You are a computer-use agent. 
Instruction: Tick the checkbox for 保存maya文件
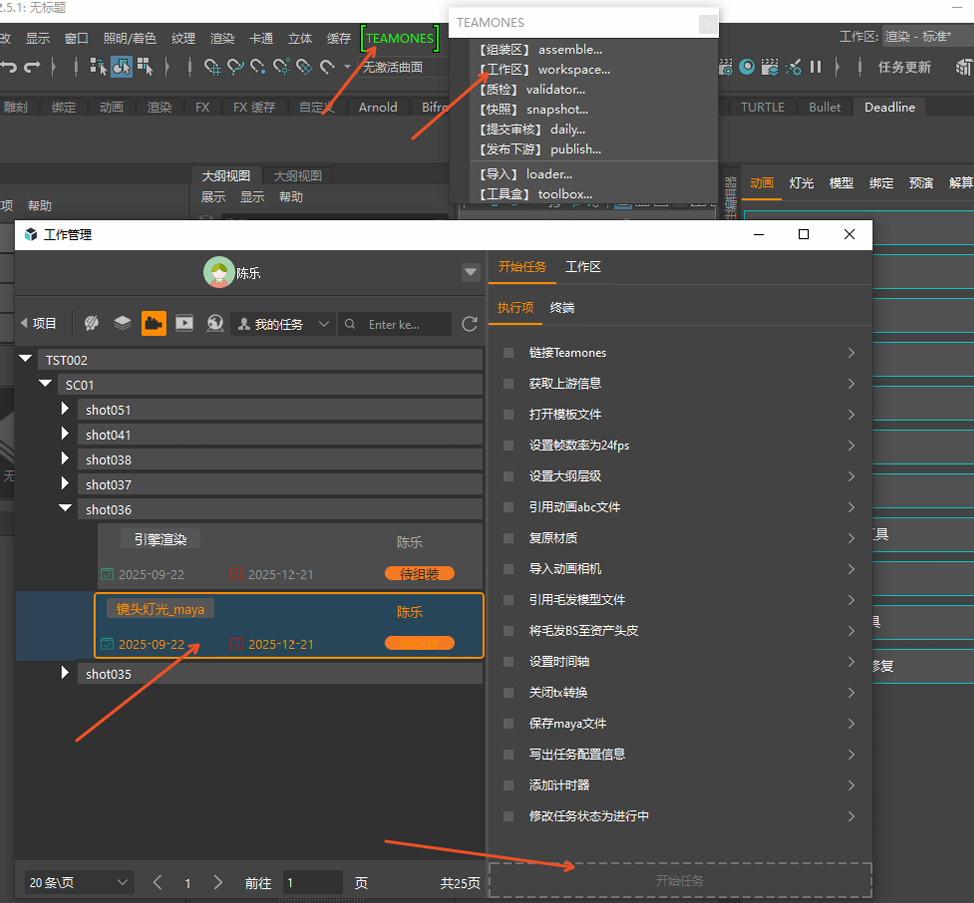tap(508, 724)
